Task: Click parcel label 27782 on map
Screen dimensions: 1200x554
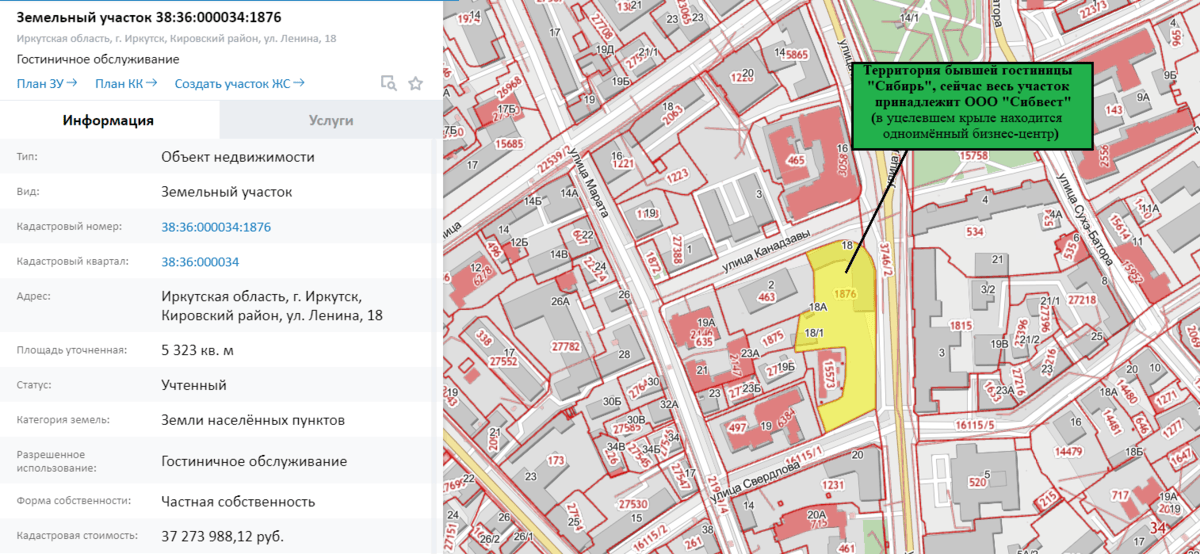Action: pyautogui.click(x=565, y=346)
